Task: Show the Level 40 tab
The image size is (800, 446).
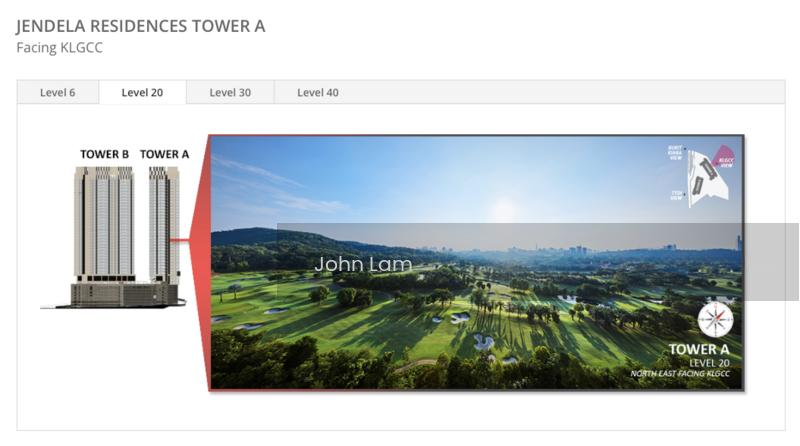Action: [x=318, y=93]
